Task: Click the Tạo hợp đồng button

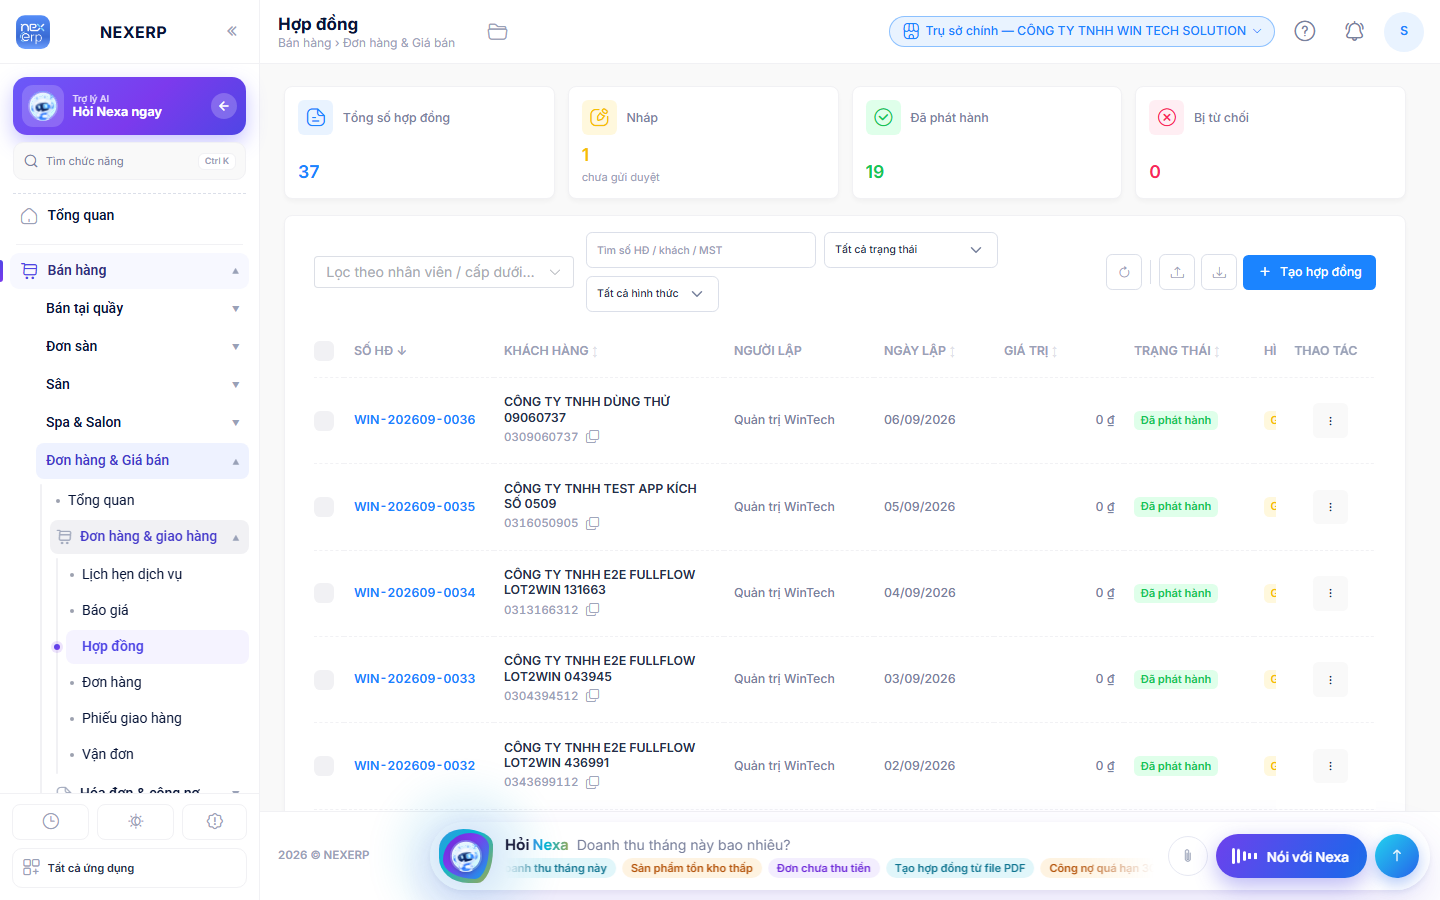Action: [x=1309, y=272]
